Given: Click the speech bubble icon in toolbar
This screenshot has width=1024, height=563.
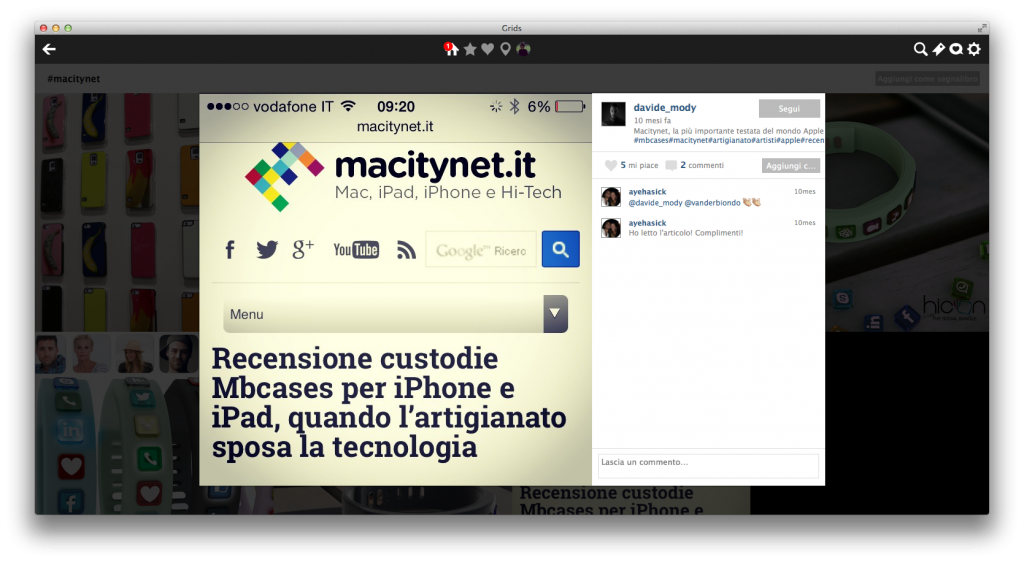Looking at the screenshot, I should click(x=956, y=49).
